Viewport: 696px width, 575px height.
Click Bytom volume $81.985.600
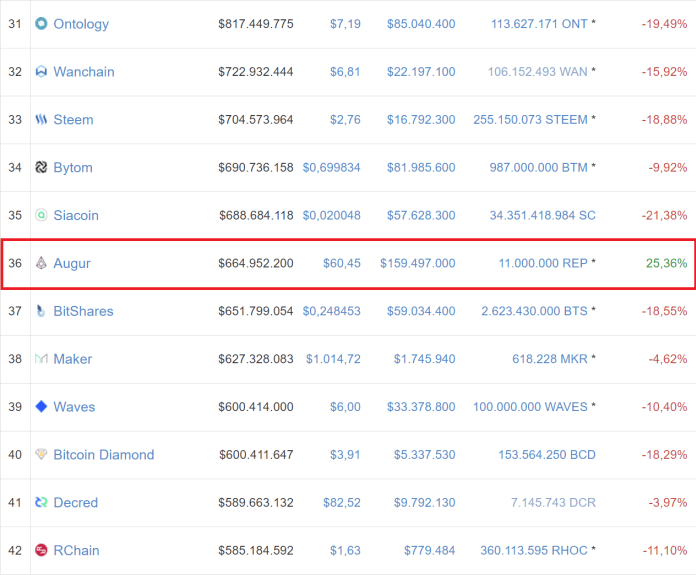click(x=421, y=168)
